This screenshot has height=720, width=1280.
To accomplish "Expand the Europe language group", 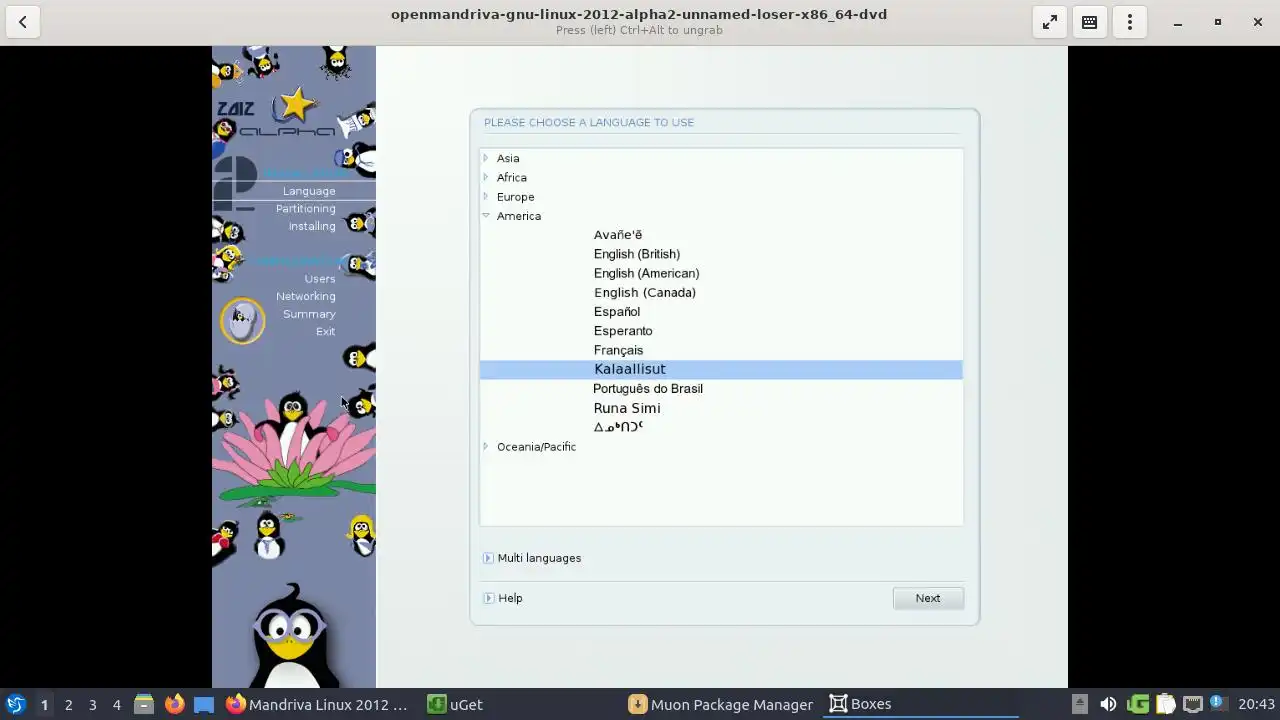I will 486,197.
